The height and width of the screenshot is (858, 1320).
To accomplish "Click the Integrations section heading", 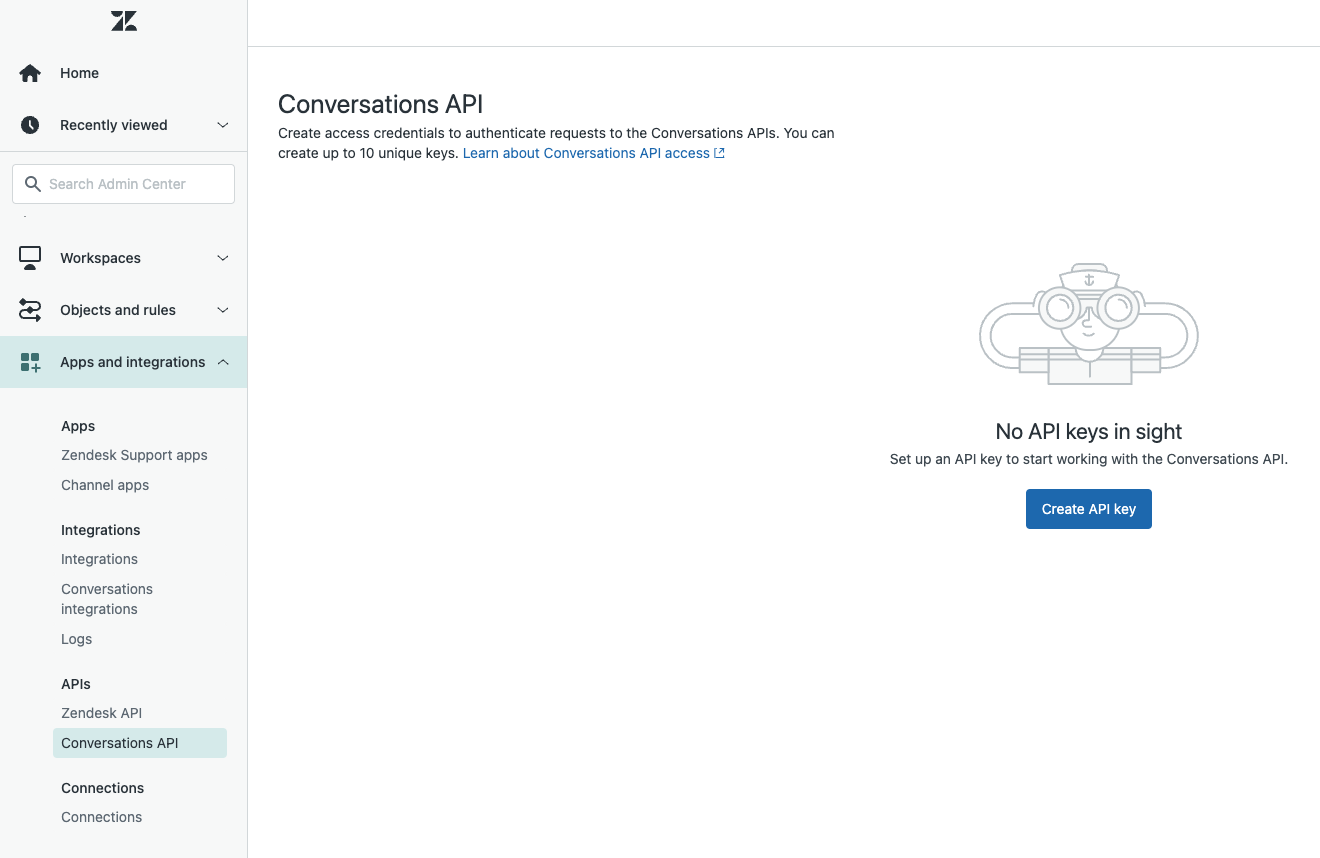I will pos(100,530).
